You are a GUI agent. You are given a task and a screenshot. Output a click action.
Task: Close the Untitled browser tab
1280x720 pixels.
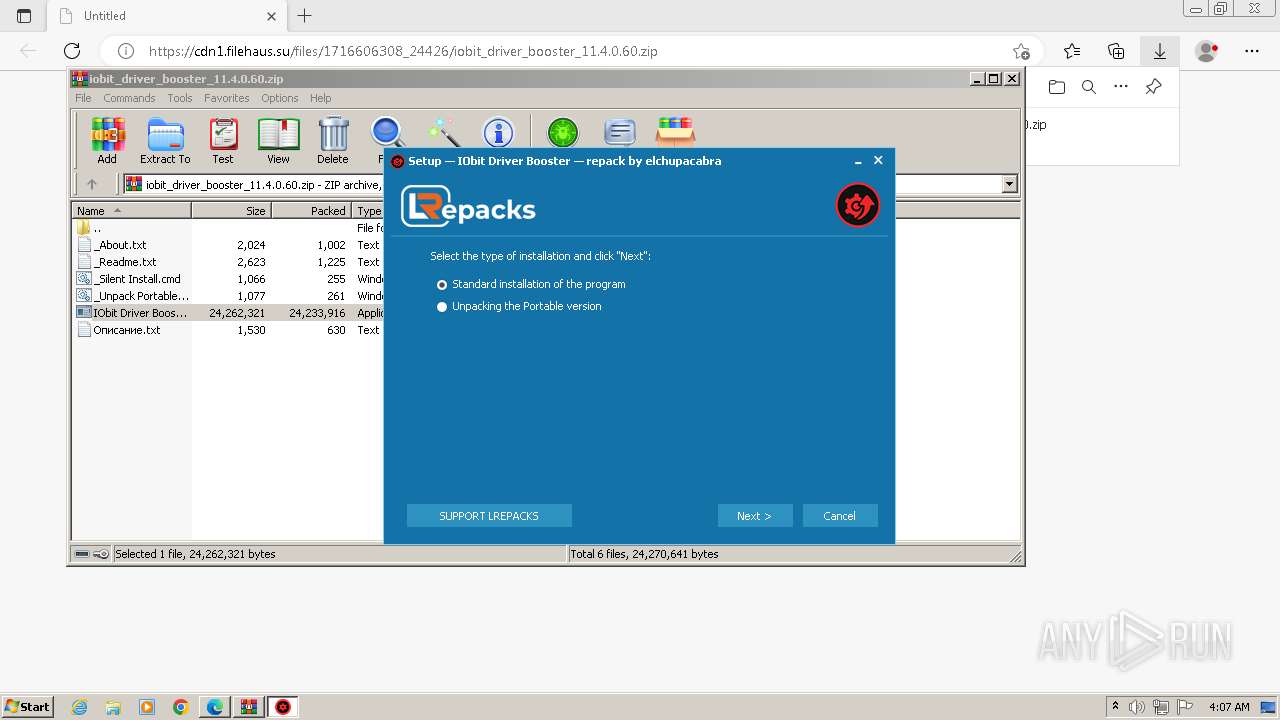pyautogui.click(x=272, y=16)
